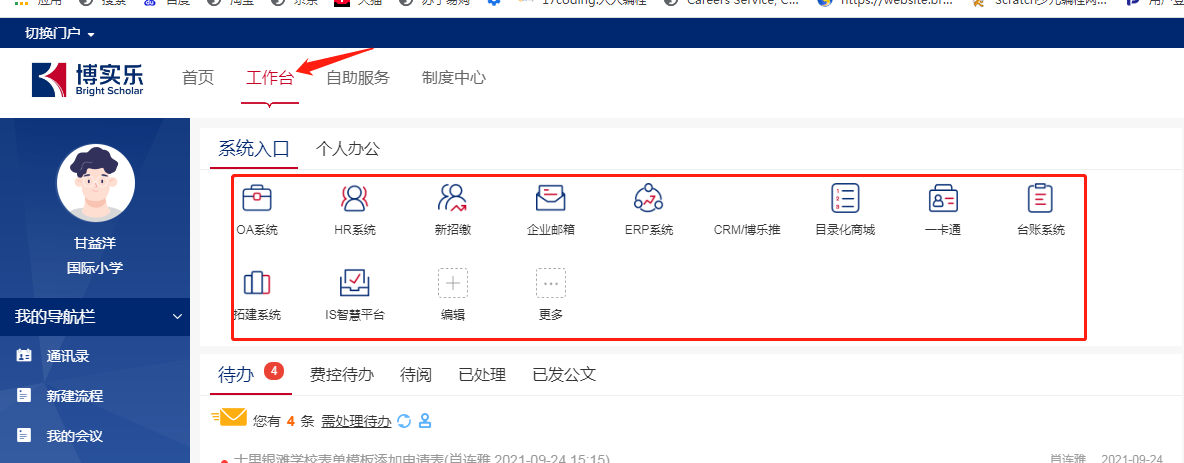The width and height of the screenshot is (1184, 463).
Task: Select the 费控待办 tab
Action: (x=342, y=375)
